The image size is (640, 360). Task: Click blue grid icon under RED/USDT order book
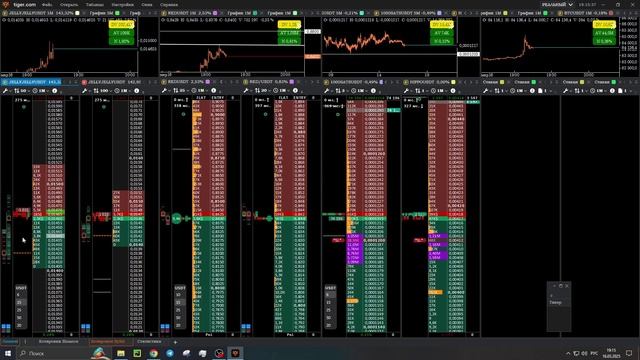pyautogui.click(x=246, y=327)
